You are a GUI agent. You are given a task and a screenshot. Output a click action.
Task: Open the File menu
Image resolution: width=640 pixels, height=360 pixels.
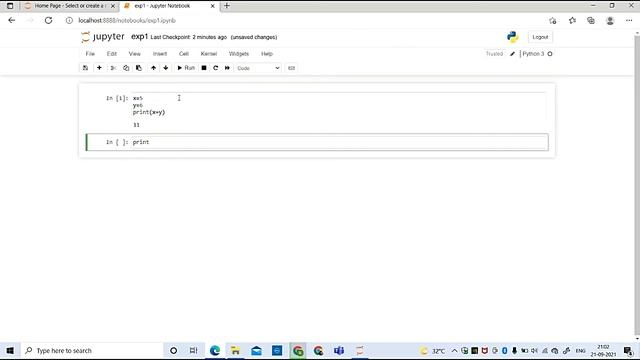(90, 54)
